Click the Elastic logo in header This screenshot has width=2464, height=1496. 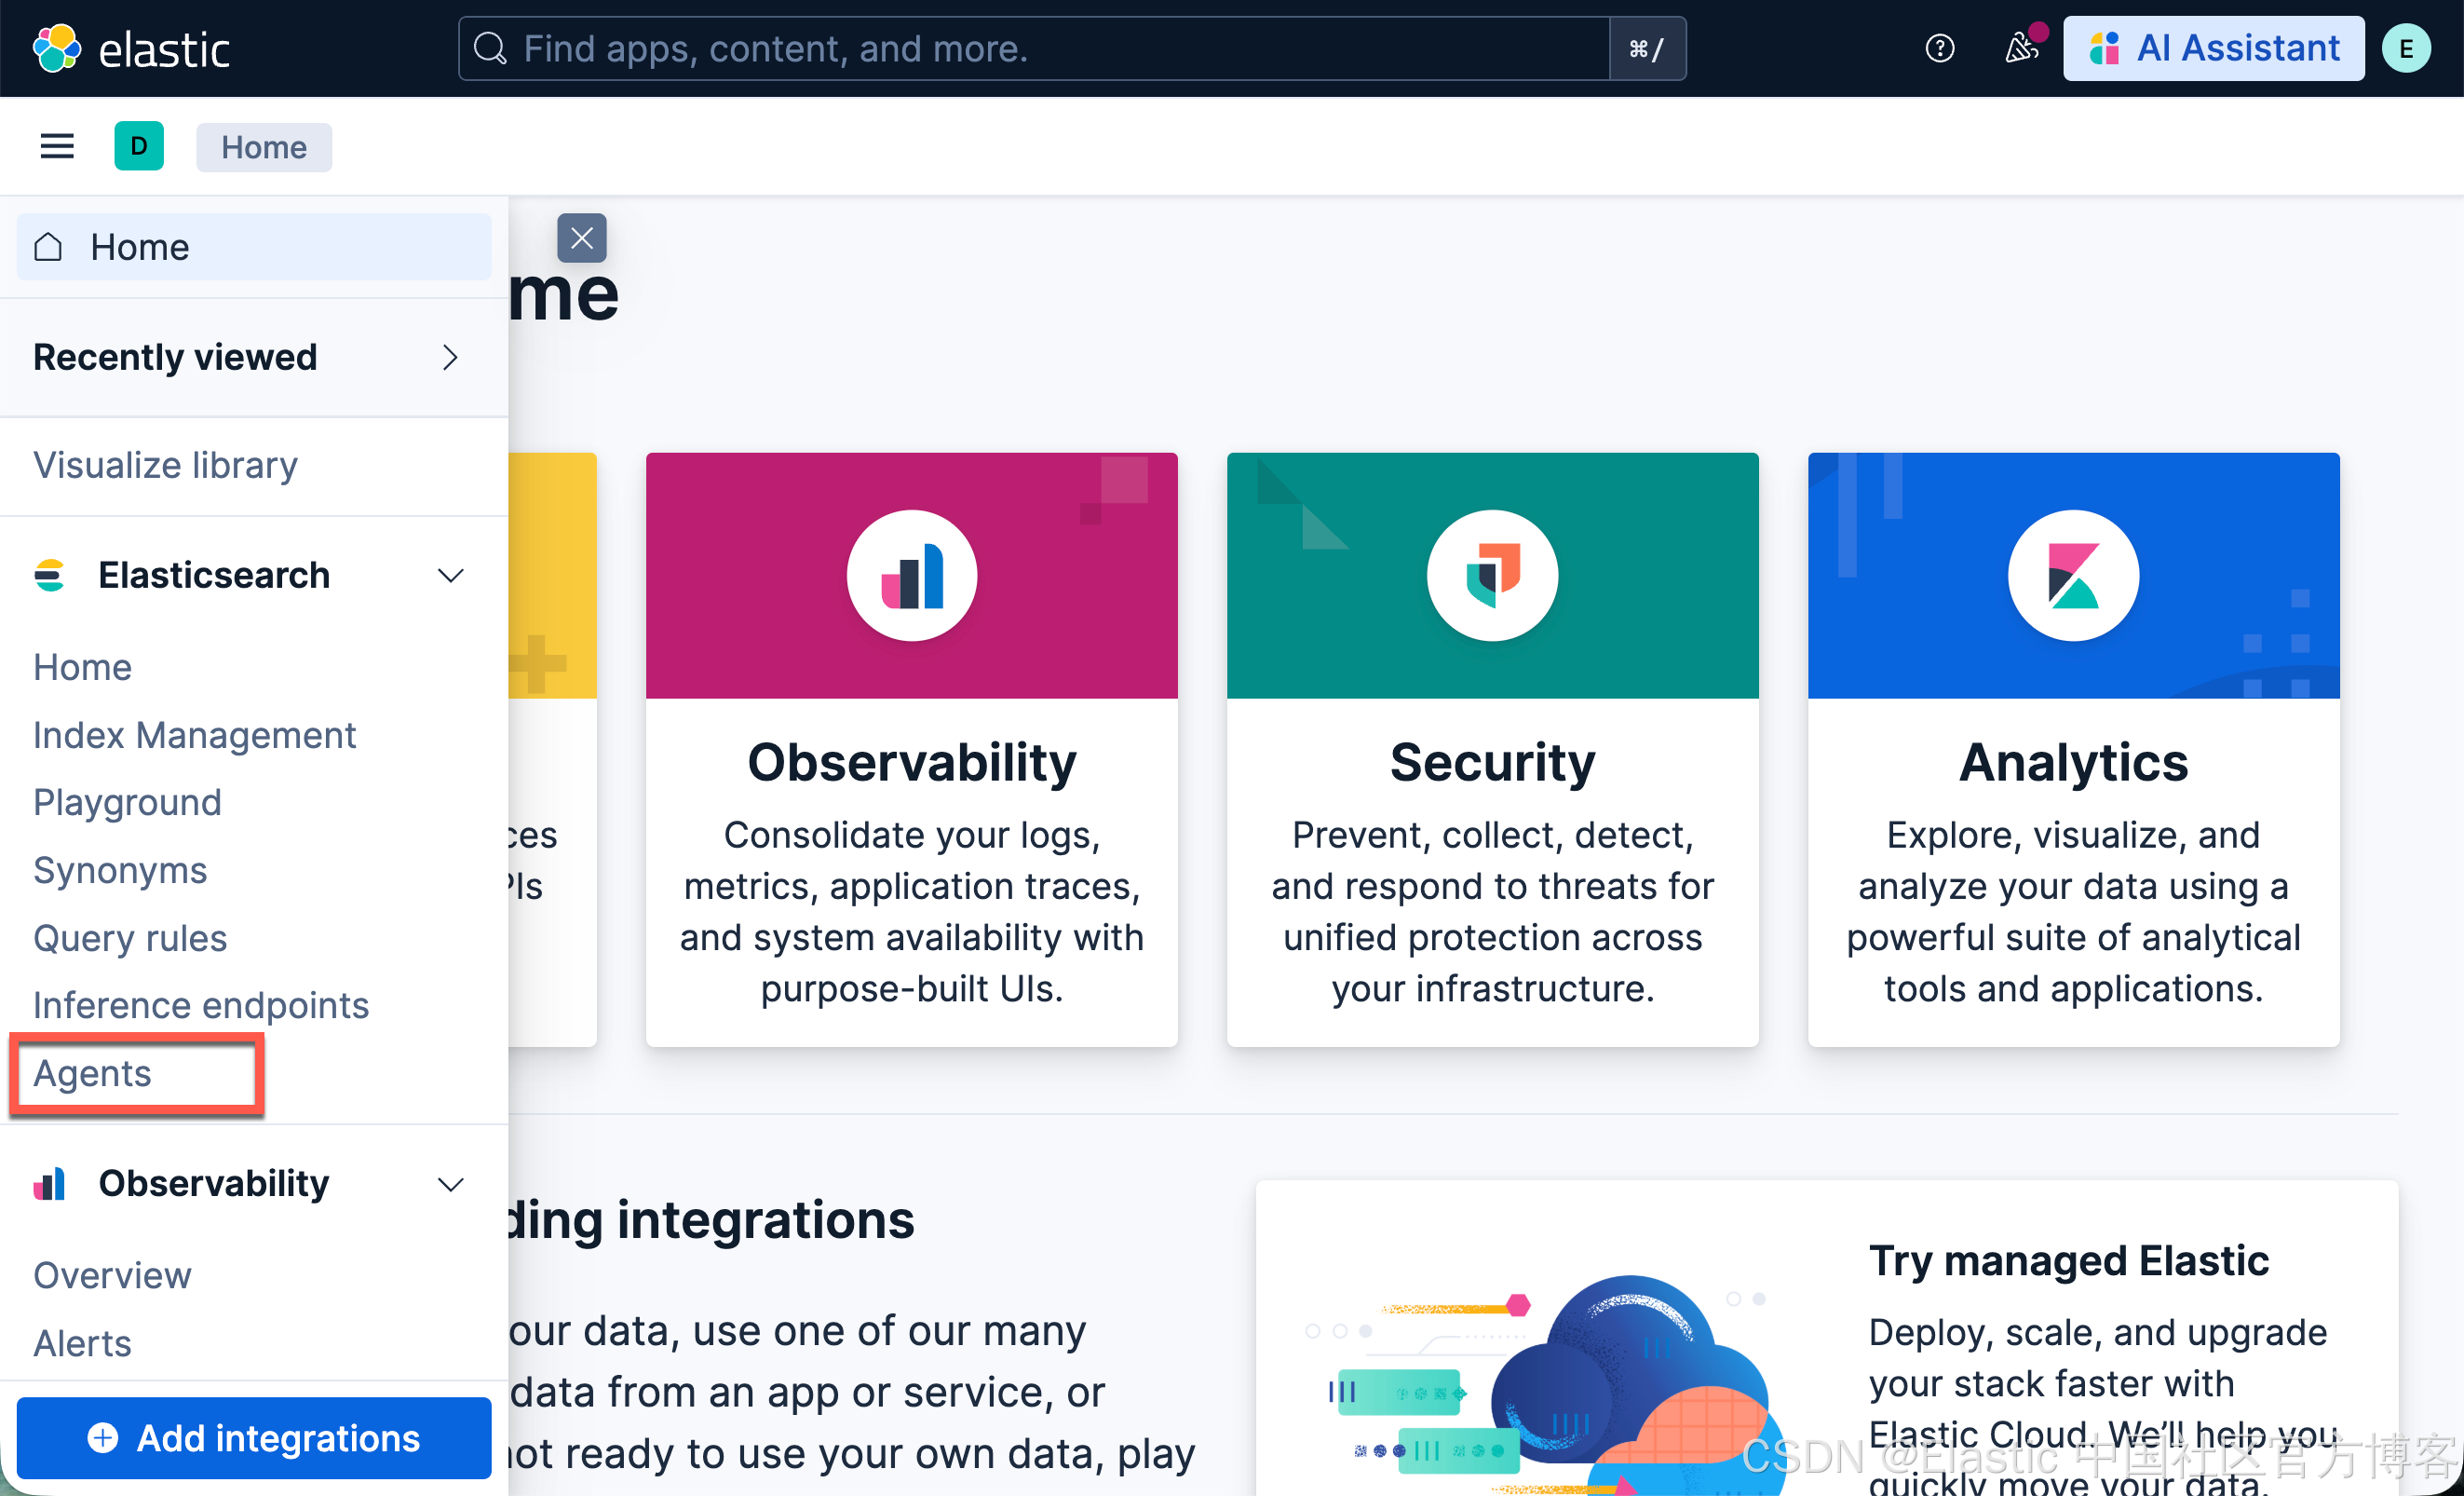pos(131,48)
